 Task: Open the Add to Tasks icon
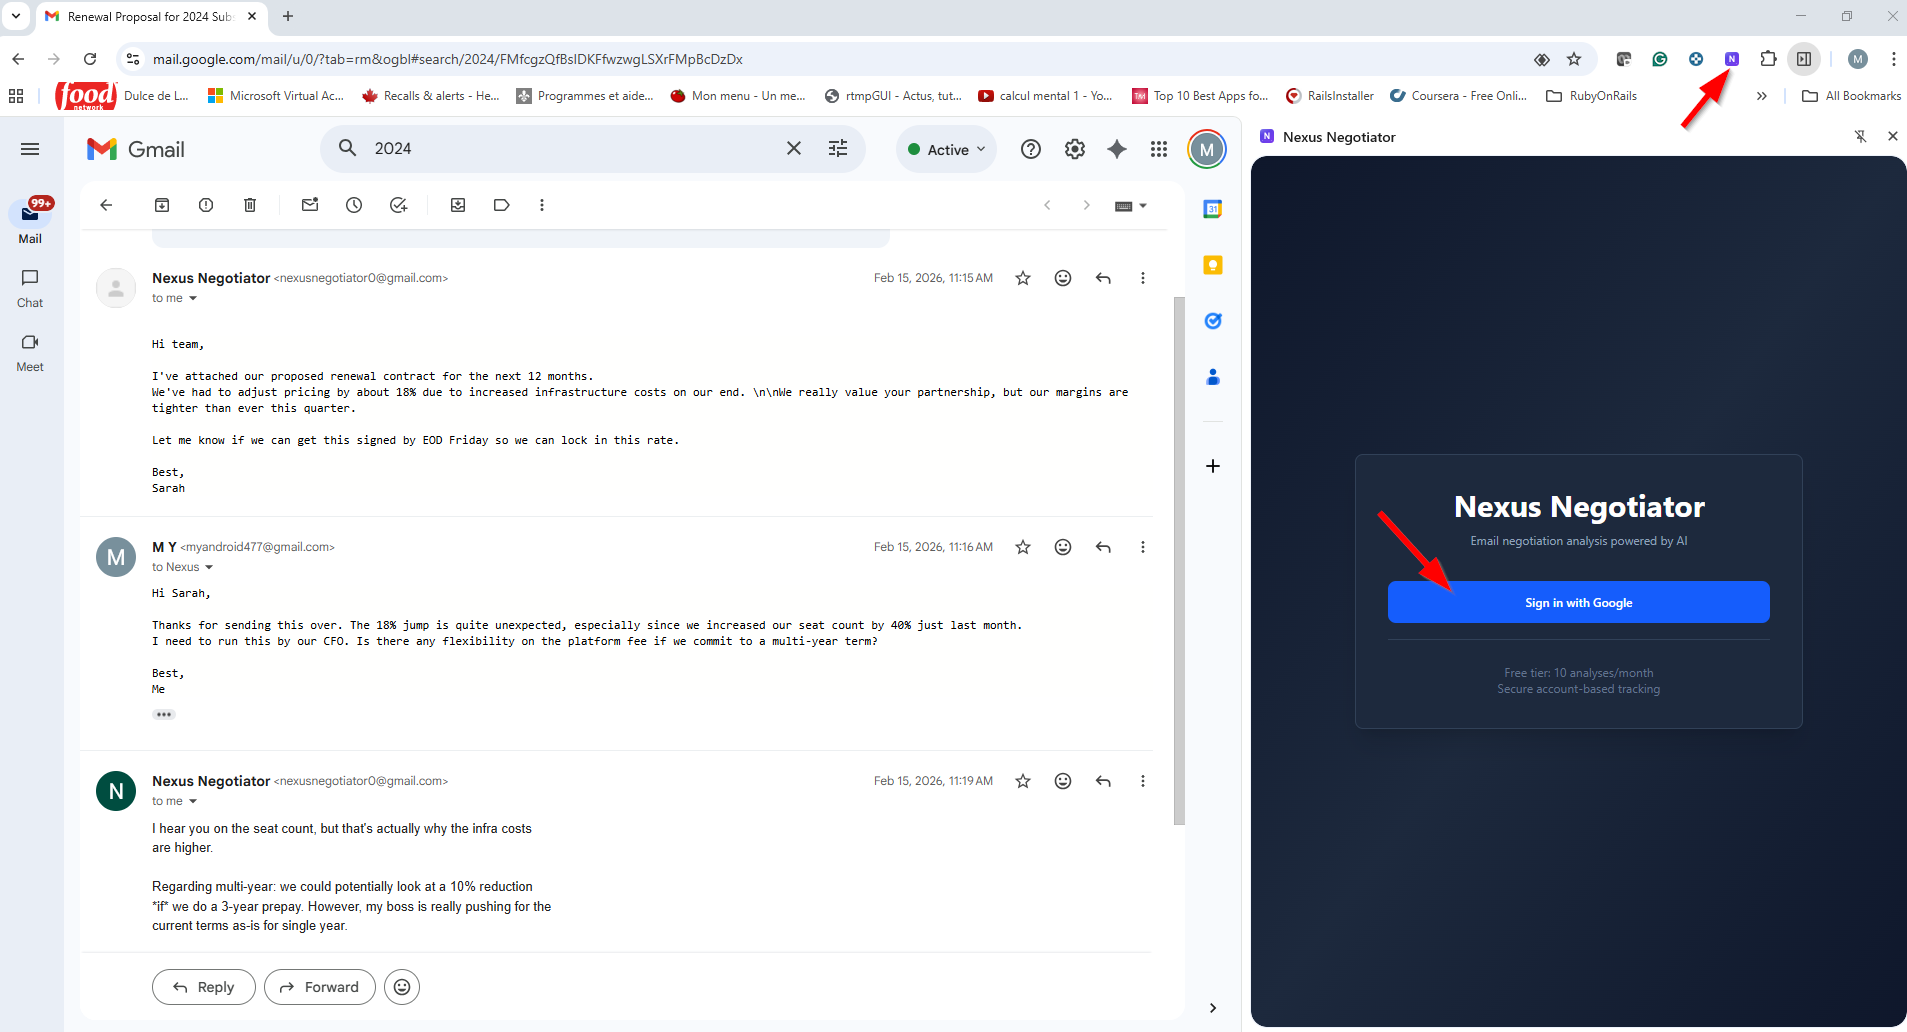(x=398, y=205)
